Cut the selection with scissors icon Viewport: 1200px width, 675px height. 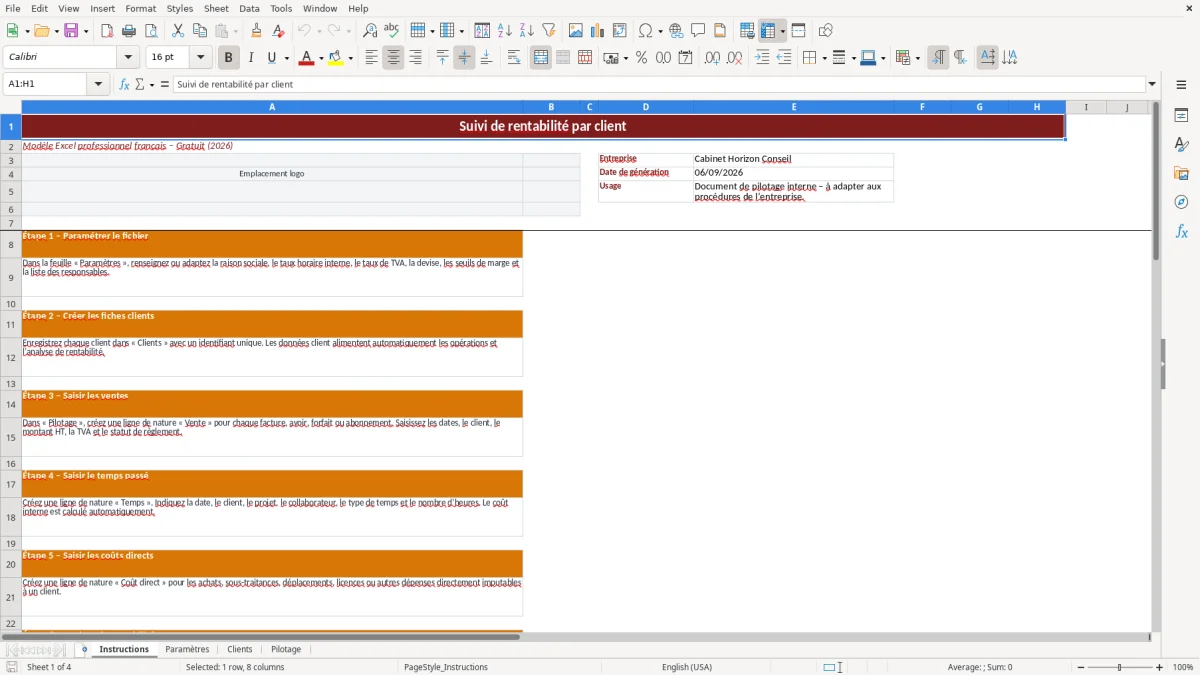pos(178,31)
